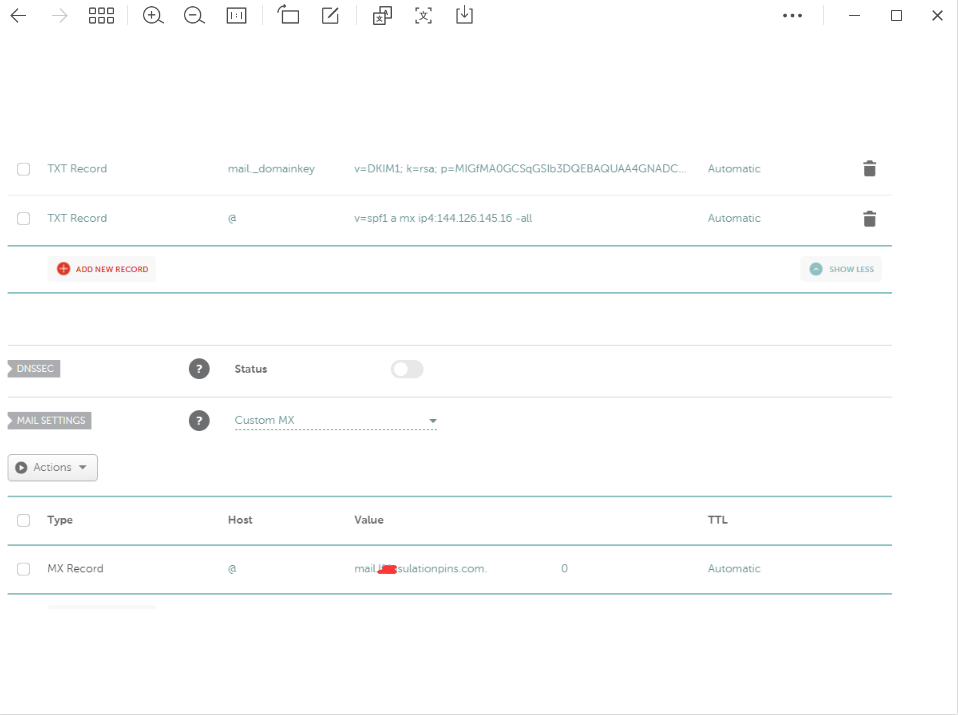
Task: Click Automatic TTL for the MX Record
Action: (734, 568)
